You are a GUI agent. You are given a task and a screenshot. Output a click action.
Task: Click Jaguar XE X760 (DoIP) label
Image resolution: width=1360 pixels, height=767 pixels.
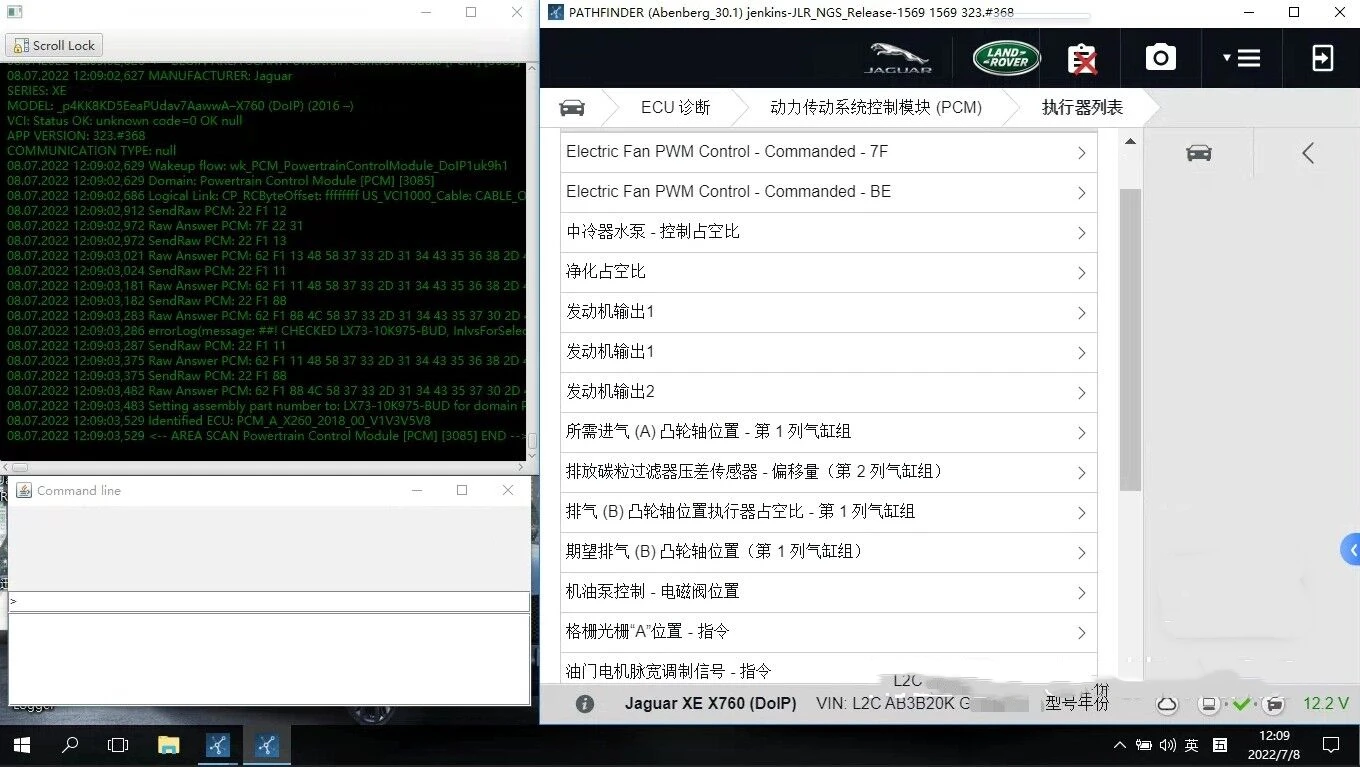click(x=711, y=704)
